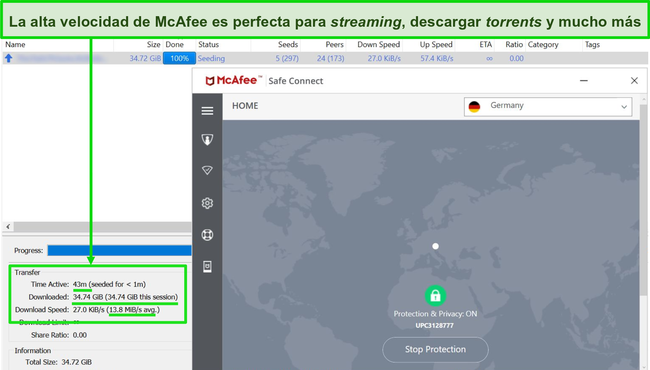
Task: Sort torrents by Name column
Action: (x=15, y=44)
